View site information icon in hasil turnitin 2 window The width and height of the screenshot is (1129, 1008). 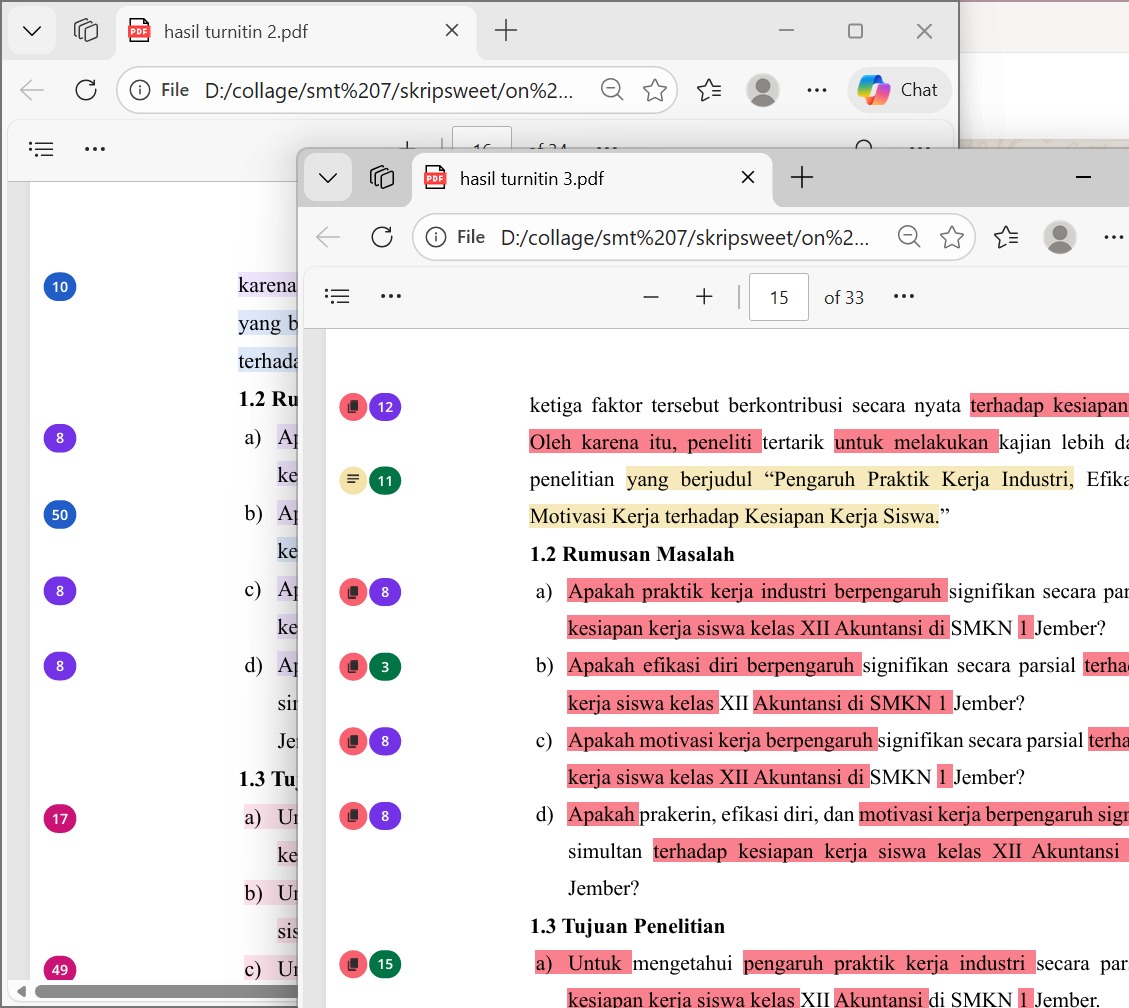[x=140, y=90]
